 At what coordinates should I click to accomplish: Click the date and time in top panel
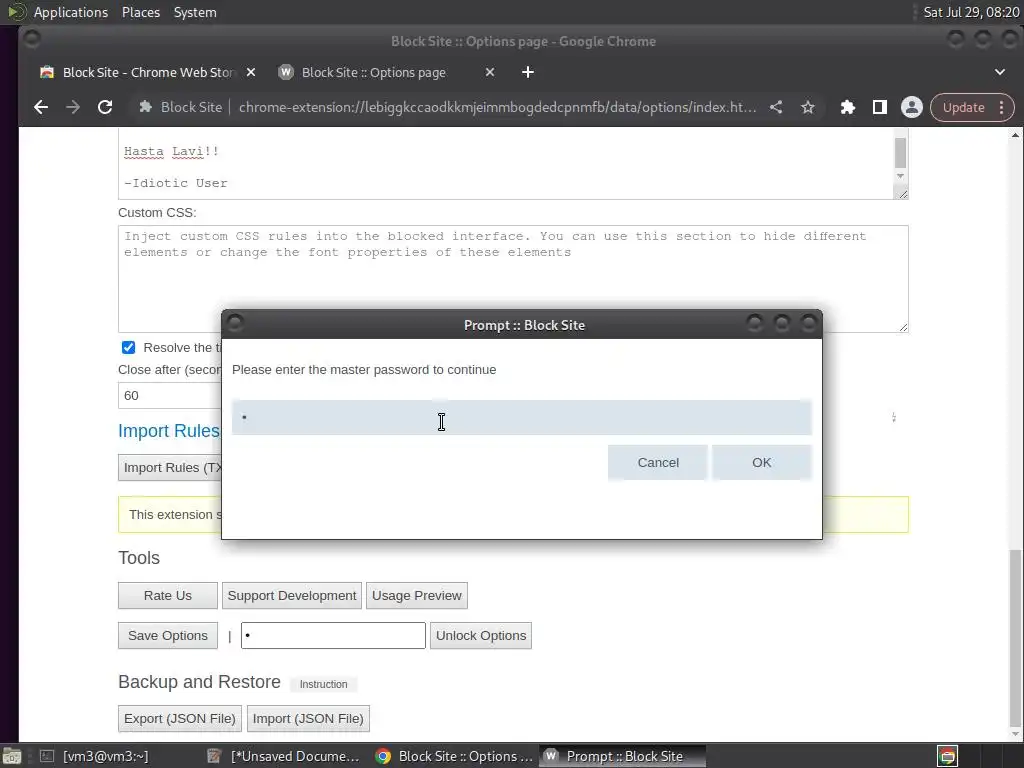971,12
